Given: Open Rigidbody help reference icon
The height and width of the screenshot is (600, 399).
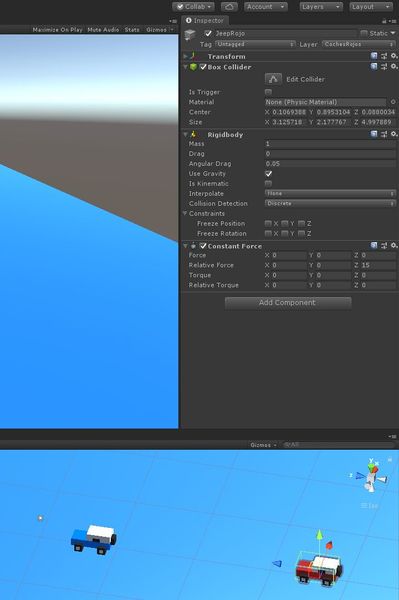Looking at the screenshot, I should tap(374, 134).
